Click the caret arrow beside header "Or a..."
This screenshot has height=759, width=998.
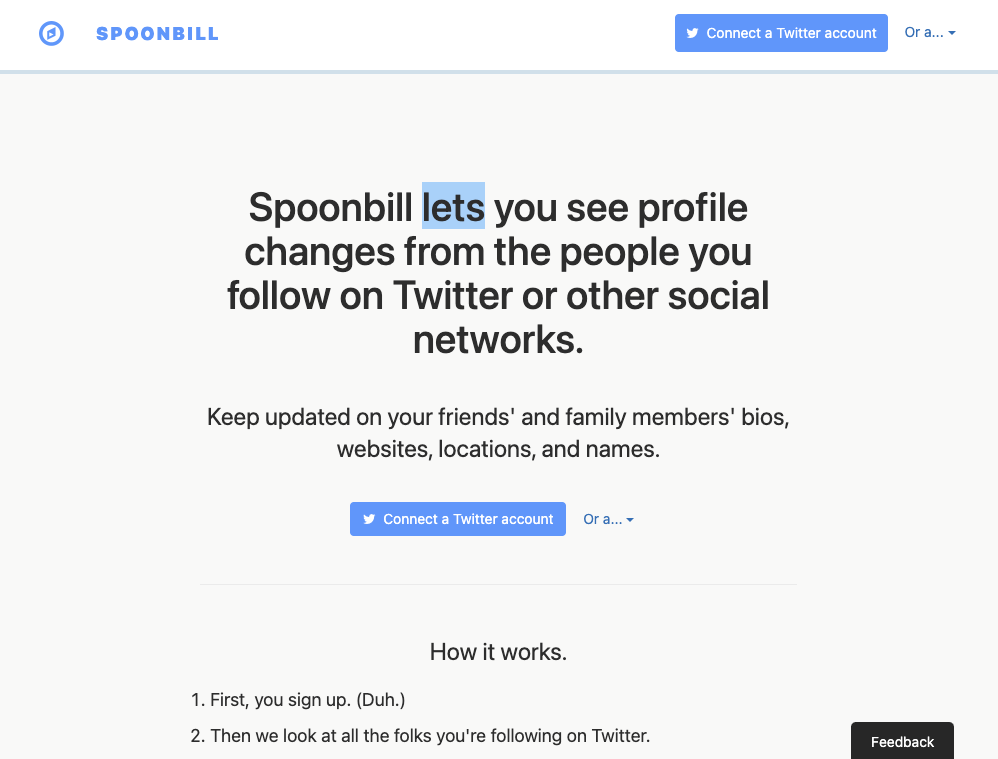[x=952, y=33]
